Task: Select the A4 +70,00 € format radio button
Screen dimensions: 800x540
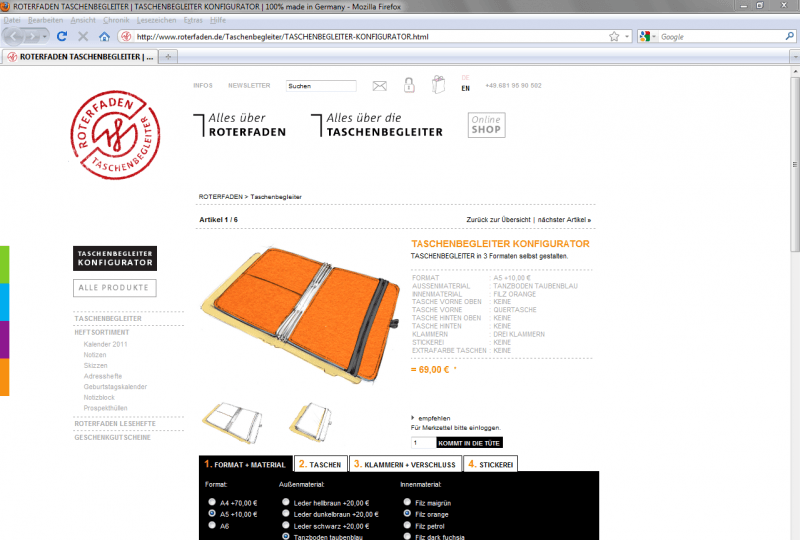Action: (212, 502)
